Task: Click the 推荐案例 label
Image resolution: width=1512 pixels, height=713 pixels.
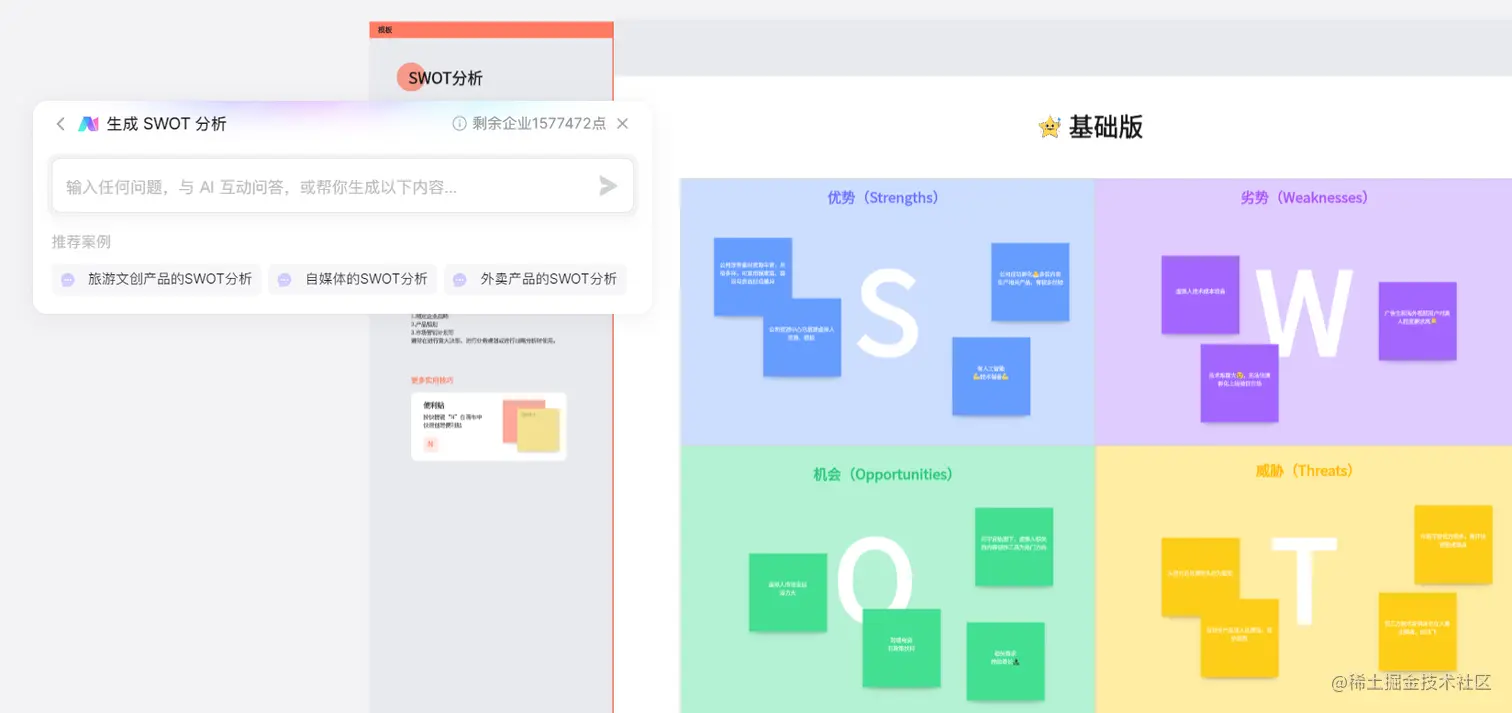Action: point(81,242)
